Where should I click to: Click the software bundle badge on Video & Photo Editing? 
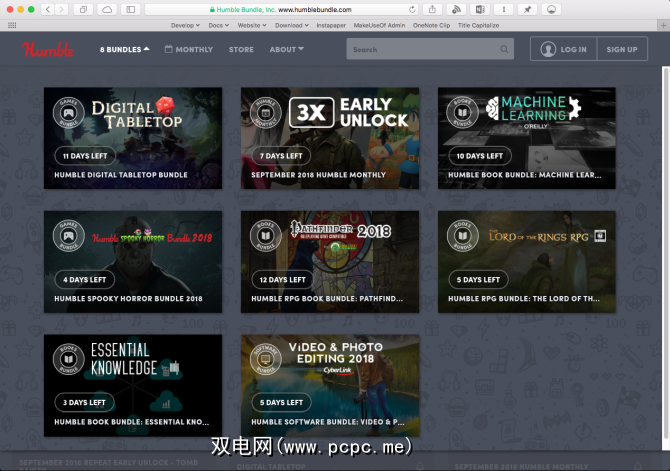pos(265,359)
